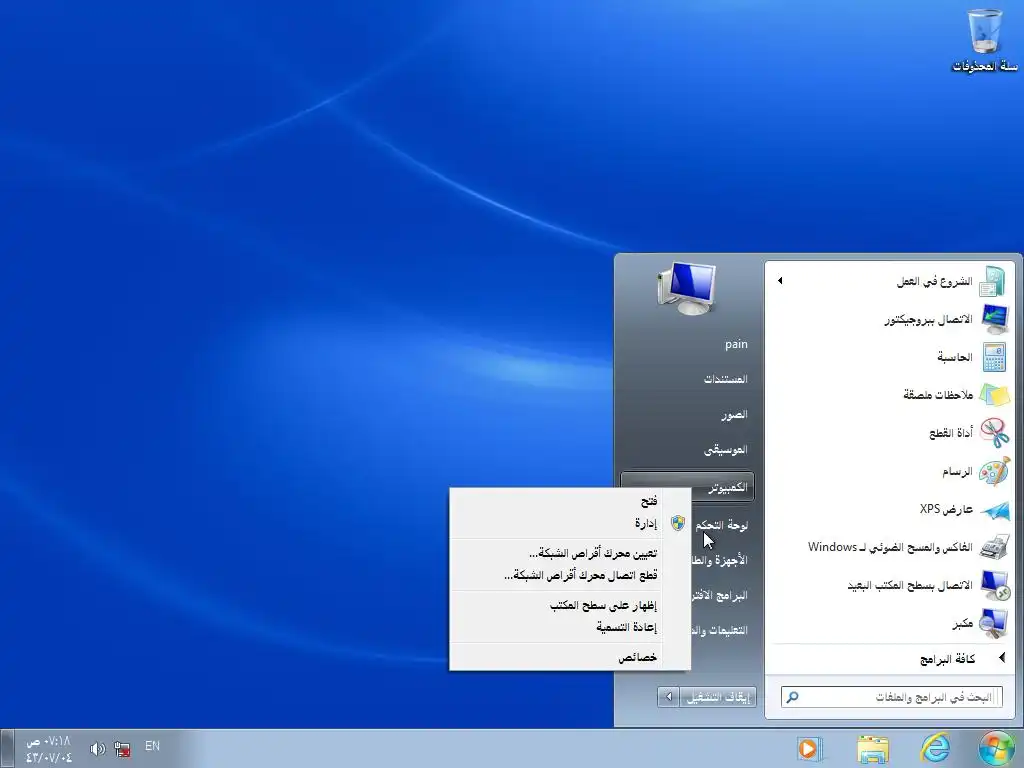1024x768 pixels.
Task: Click الرسام (Paint) label
Action: pos(957,471)
